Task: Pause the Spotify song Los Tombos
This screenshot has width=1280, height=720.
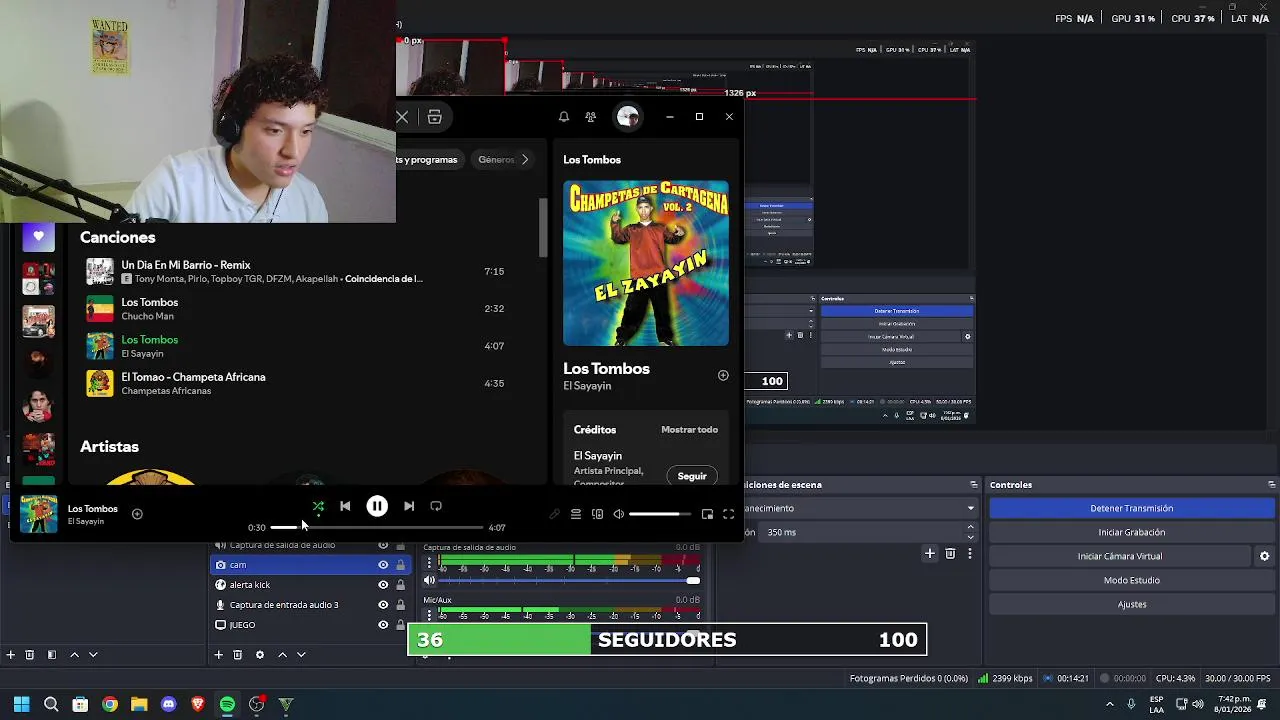Action: coord(377,507)
